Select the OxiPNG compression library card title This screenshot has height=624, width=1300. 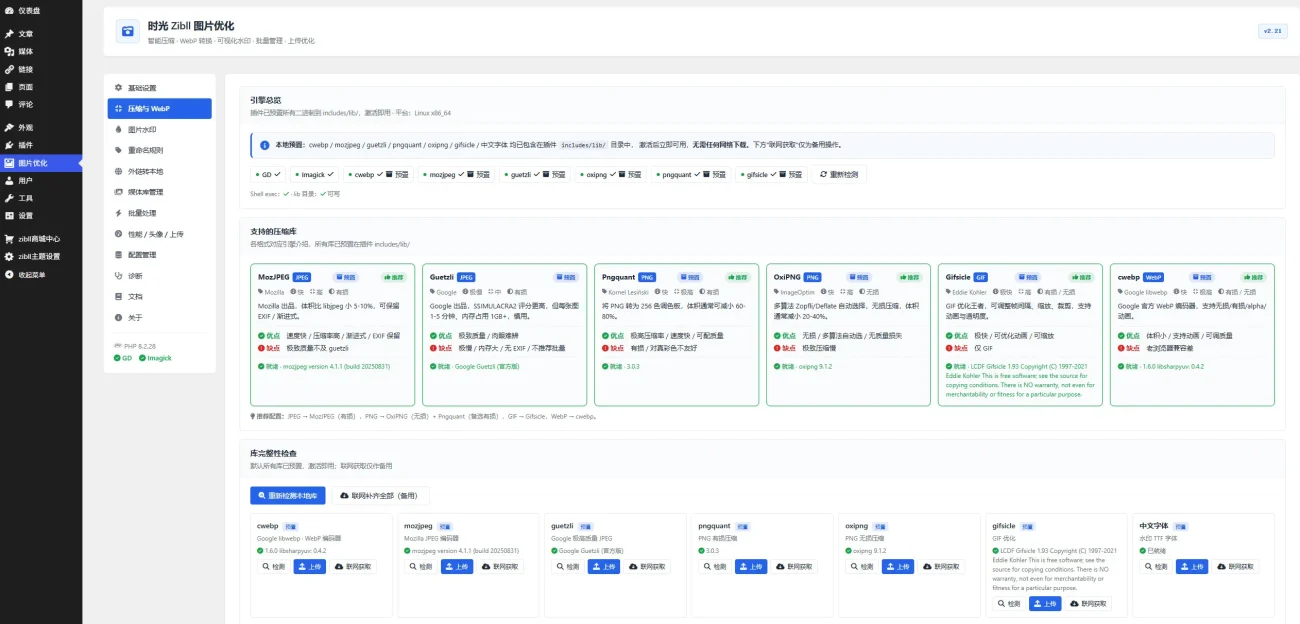[x=788, y=277]
